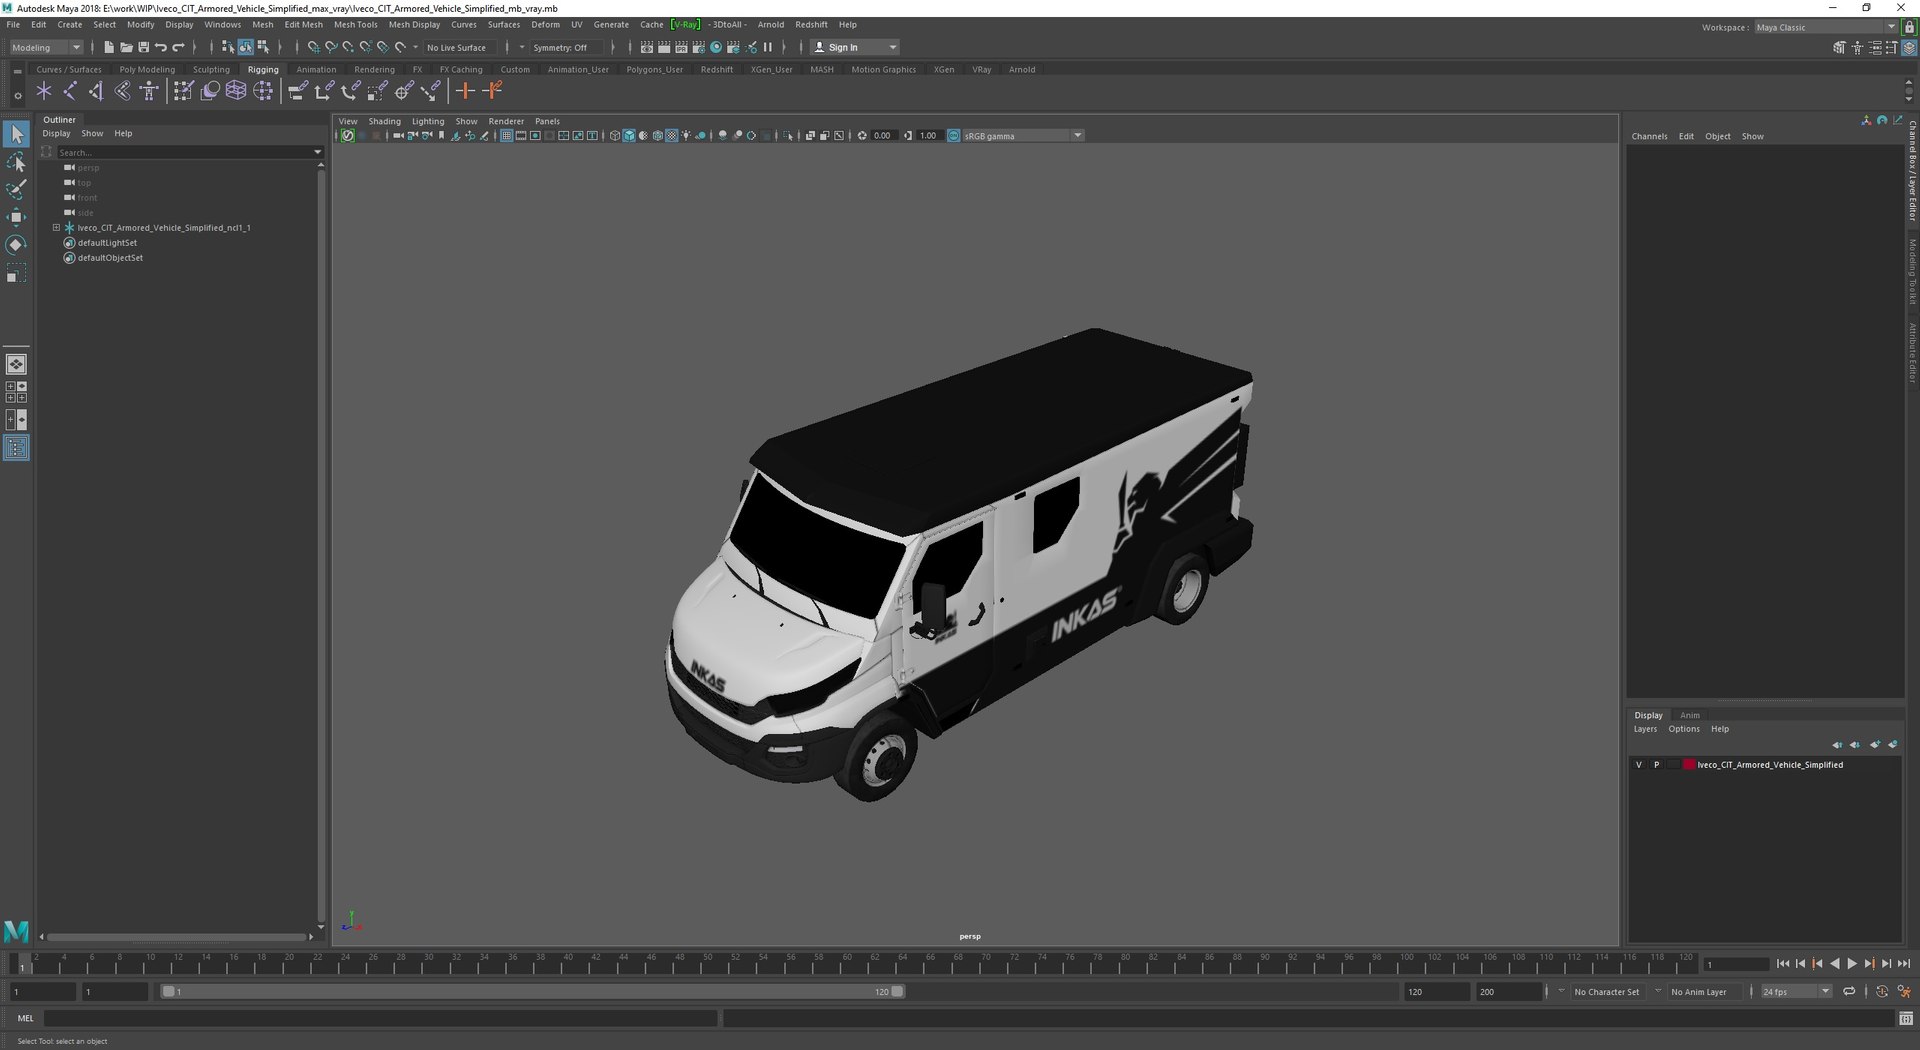
Task: Click the Create Locator shelf icon
Action: pyautogui.click(x=44, y=91)
